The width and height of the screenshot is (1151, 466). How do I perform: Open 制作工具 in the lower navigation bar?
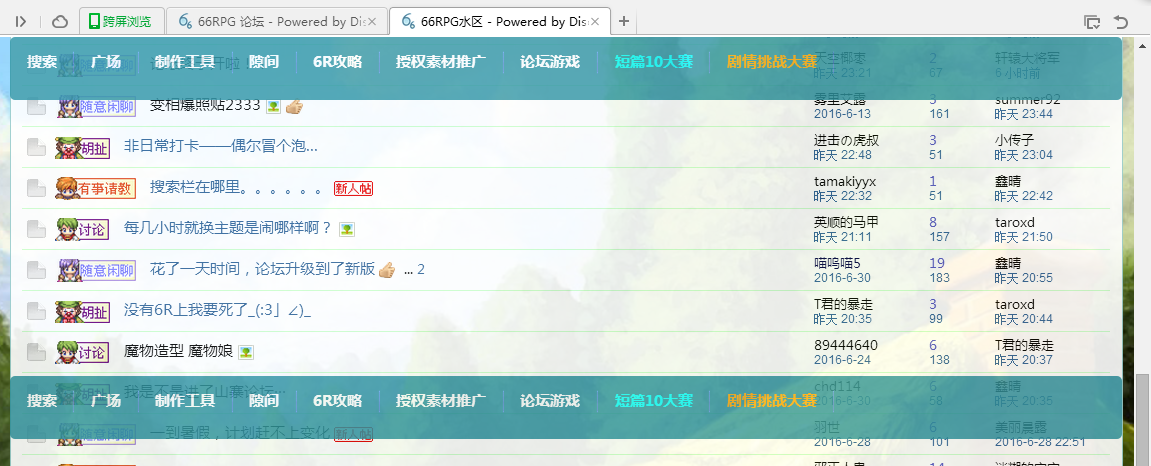click(x=185, y=401)
